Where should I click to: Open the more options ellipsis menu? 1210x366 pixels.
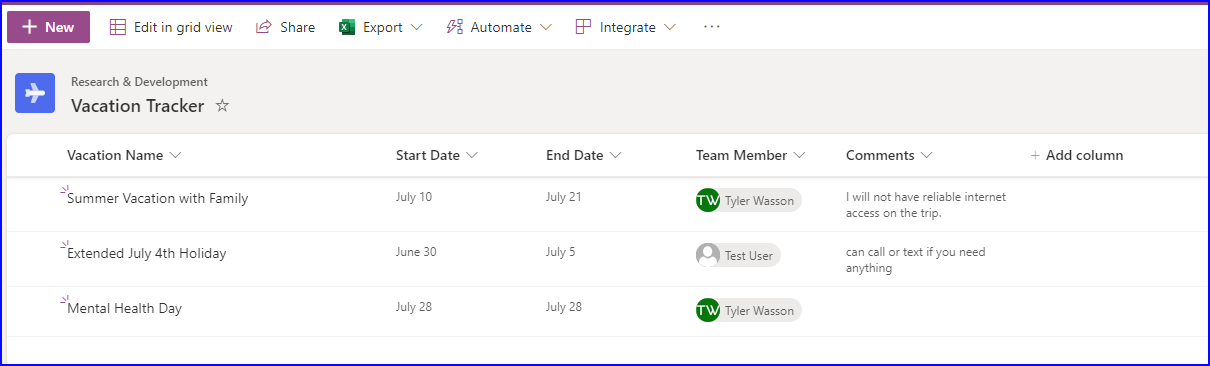tap(712, 27)
